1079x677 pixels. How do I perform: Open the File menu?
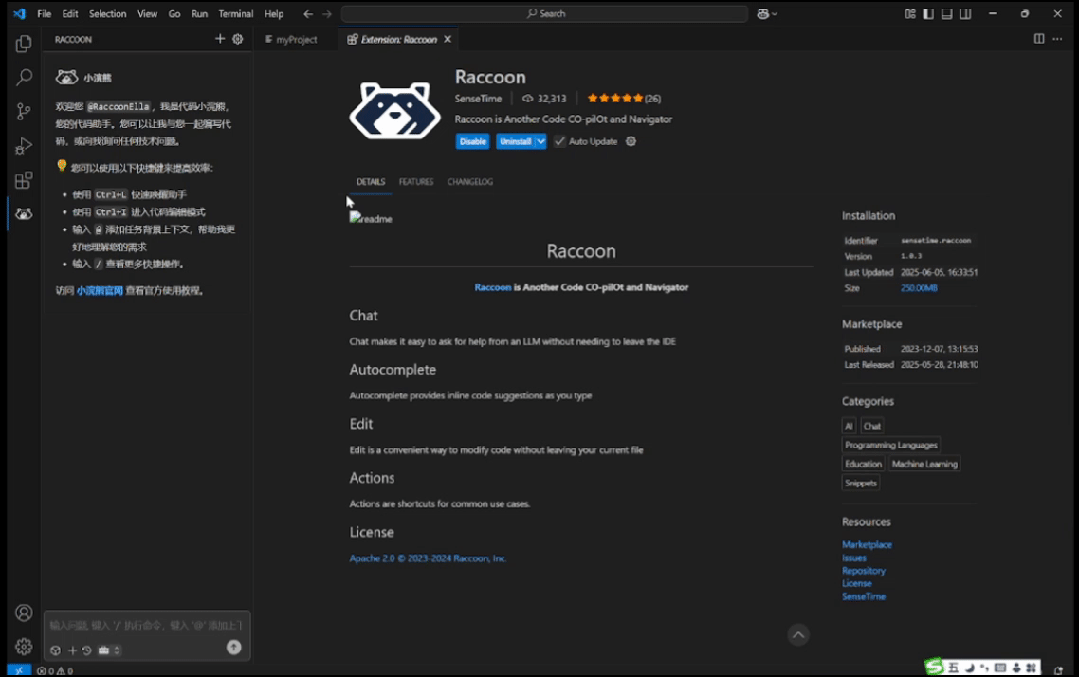pyautogui.click(x=44, y=14)
